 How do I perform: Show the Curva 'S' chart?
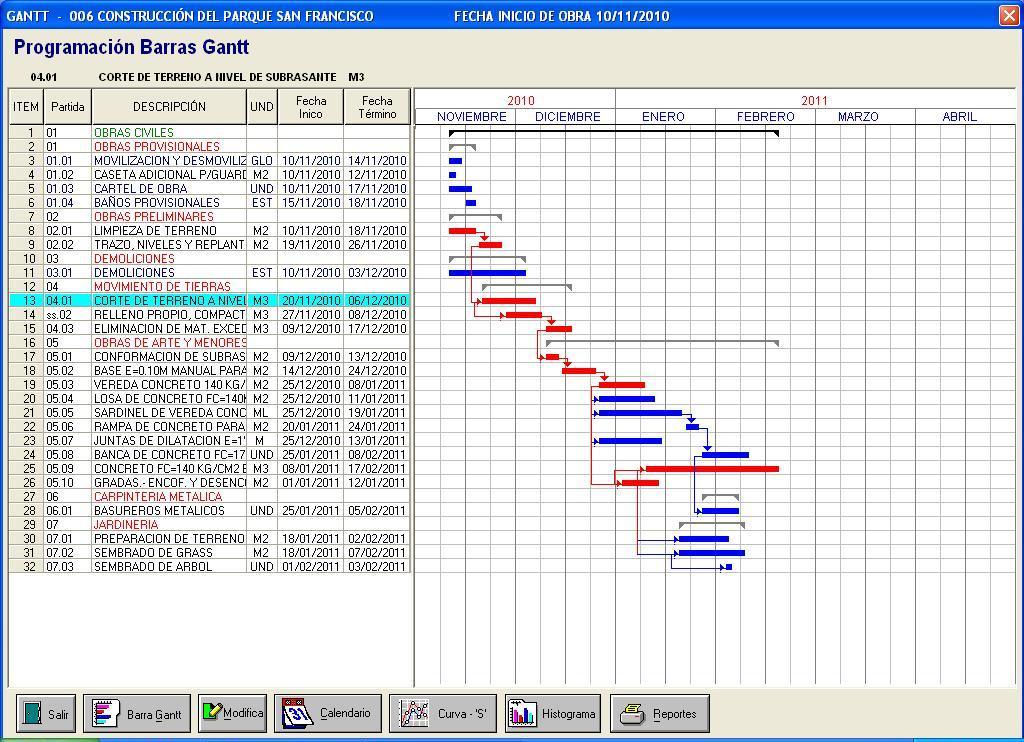tap(442, 714)
